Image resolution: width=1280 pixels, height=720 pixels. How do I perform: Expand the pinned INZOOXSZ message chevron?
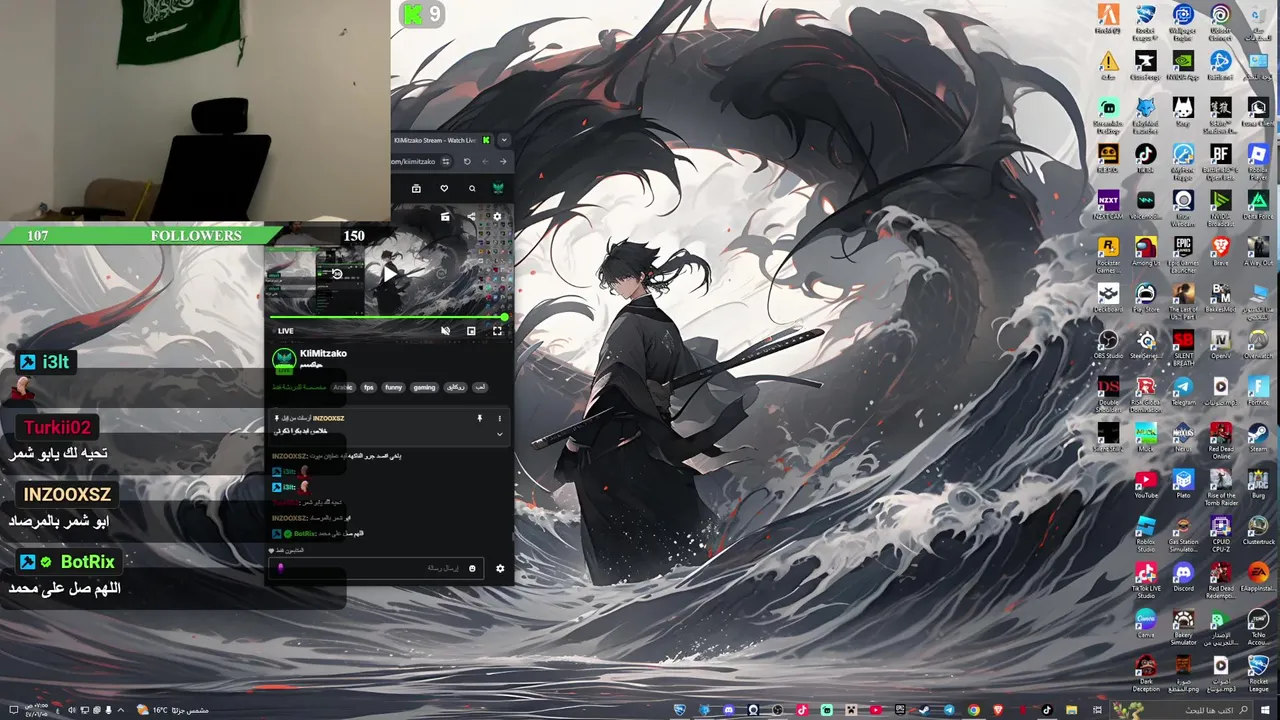click(x=499, y=434)
